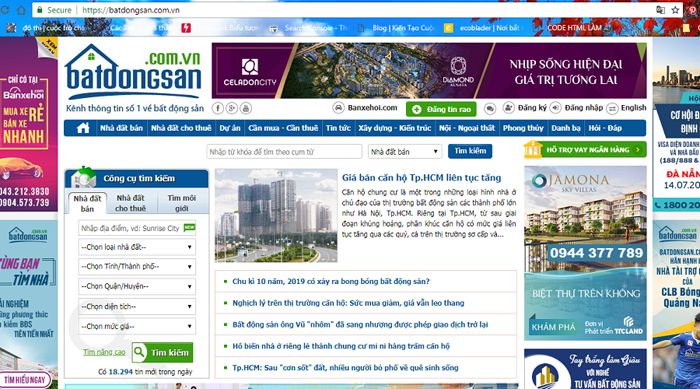
Task: Open article Chu kì 10 năm, 2019
Action: click(x=331, y=281)
